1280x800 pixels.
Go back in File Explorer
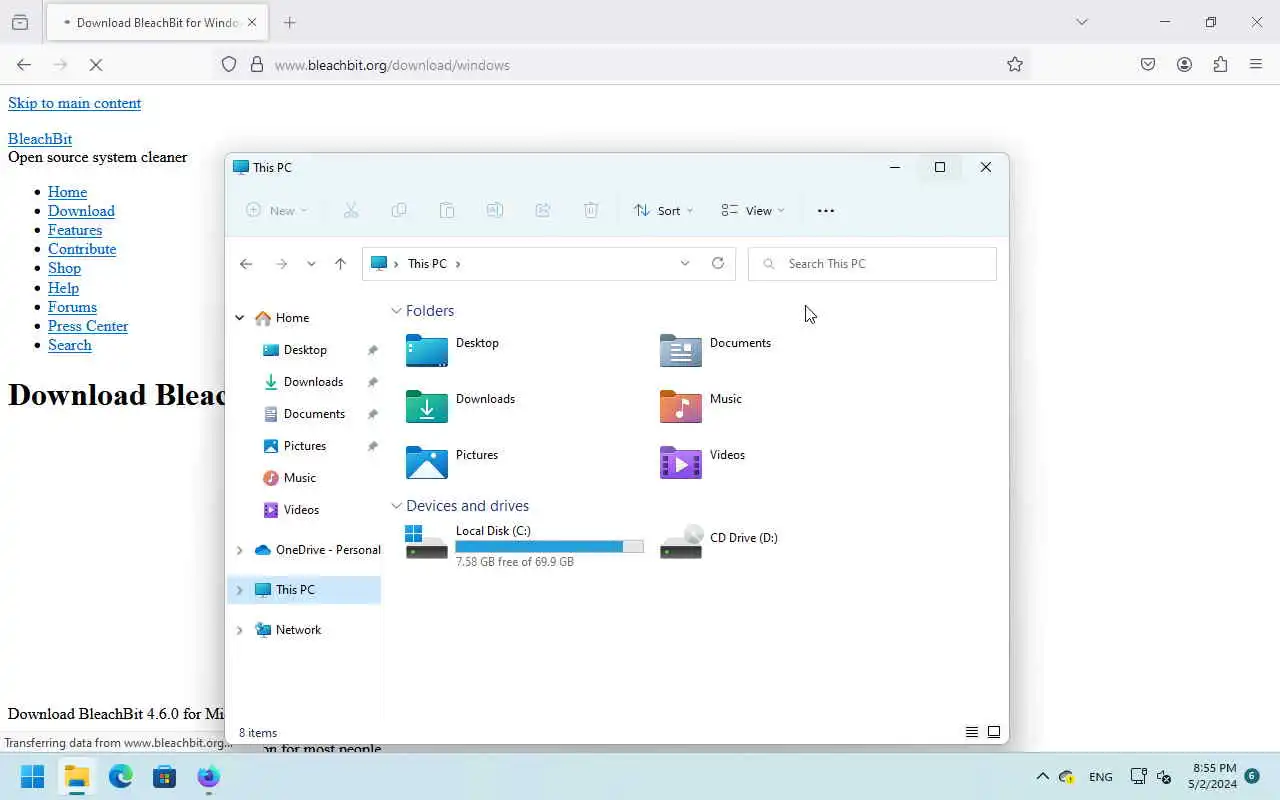coord(246,264)
